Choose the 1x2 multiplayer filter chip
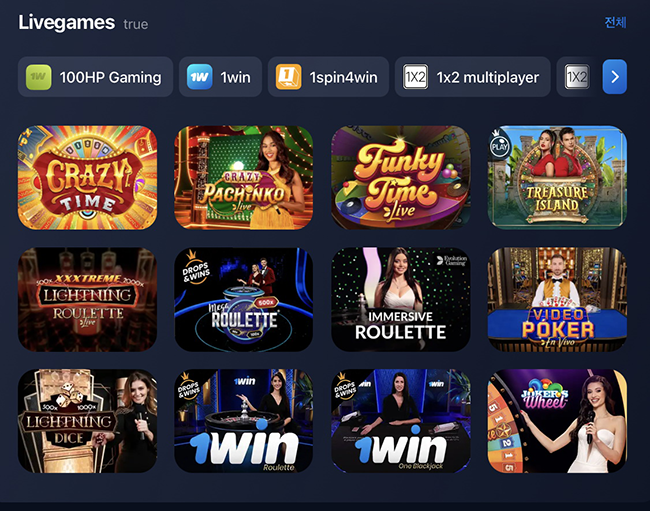 point(473,77)
